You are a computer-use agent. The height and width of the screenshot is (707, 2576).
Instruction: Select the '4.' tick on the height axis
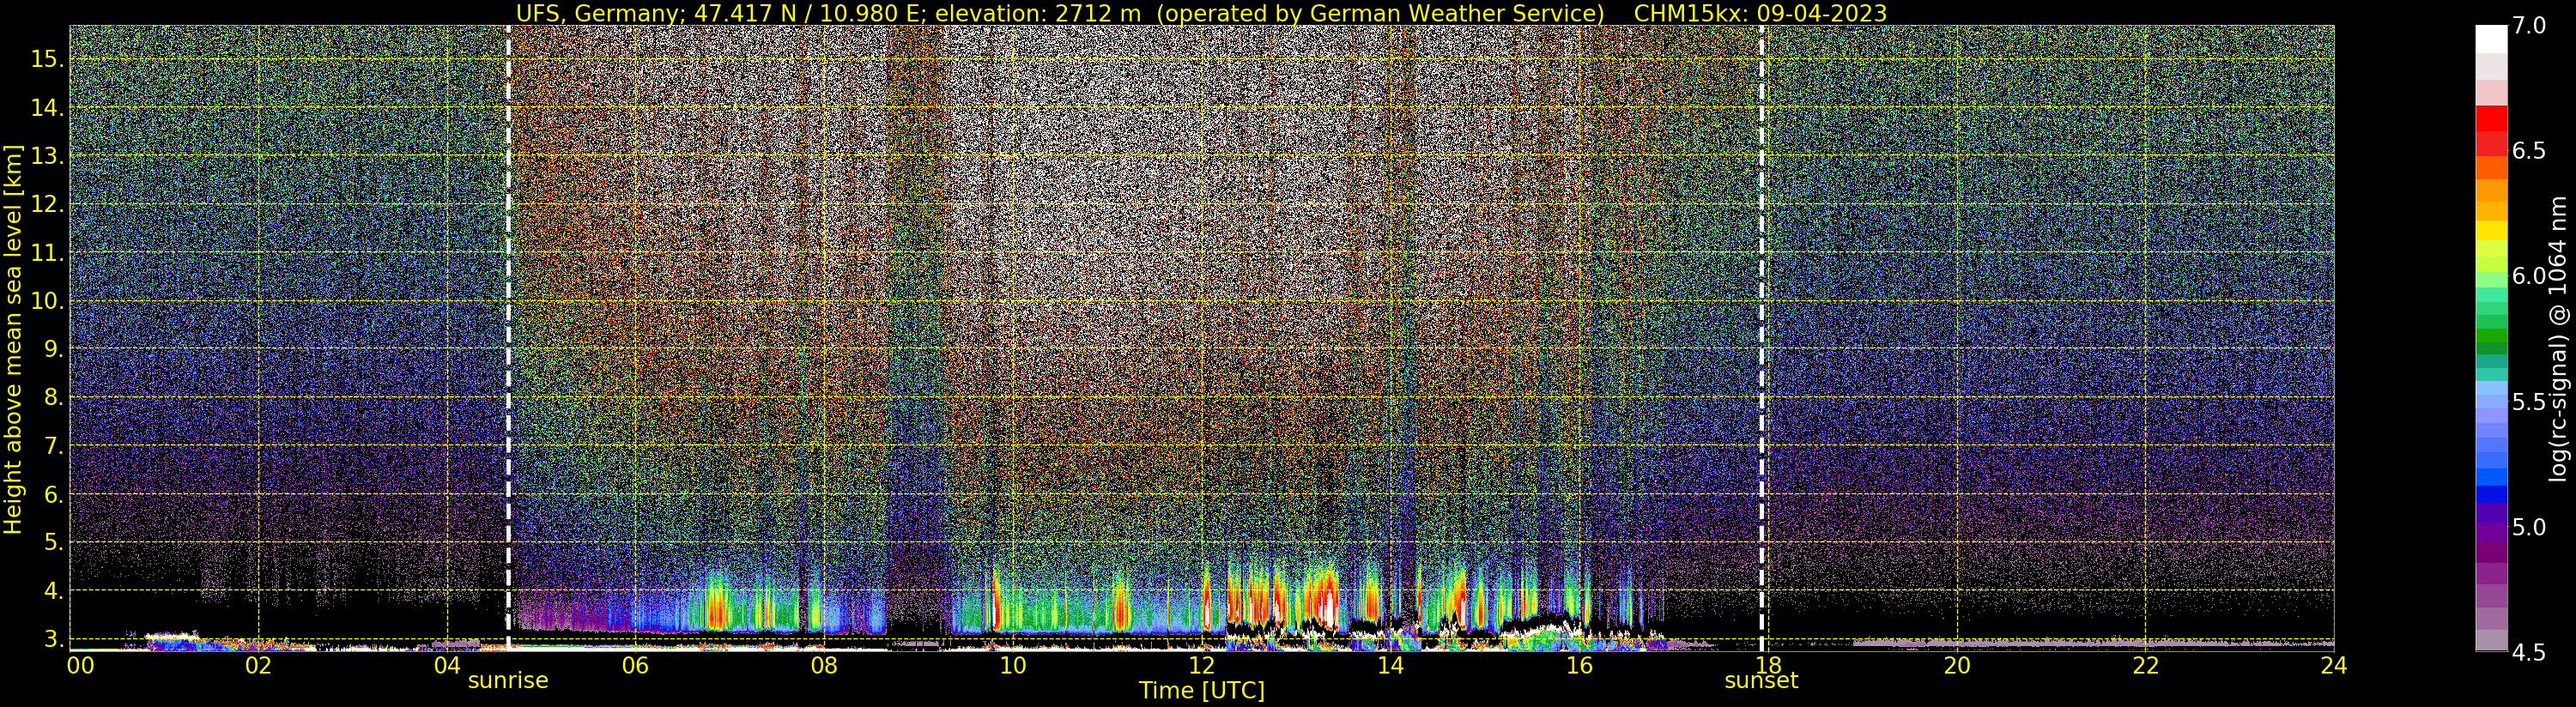point(53,591)
